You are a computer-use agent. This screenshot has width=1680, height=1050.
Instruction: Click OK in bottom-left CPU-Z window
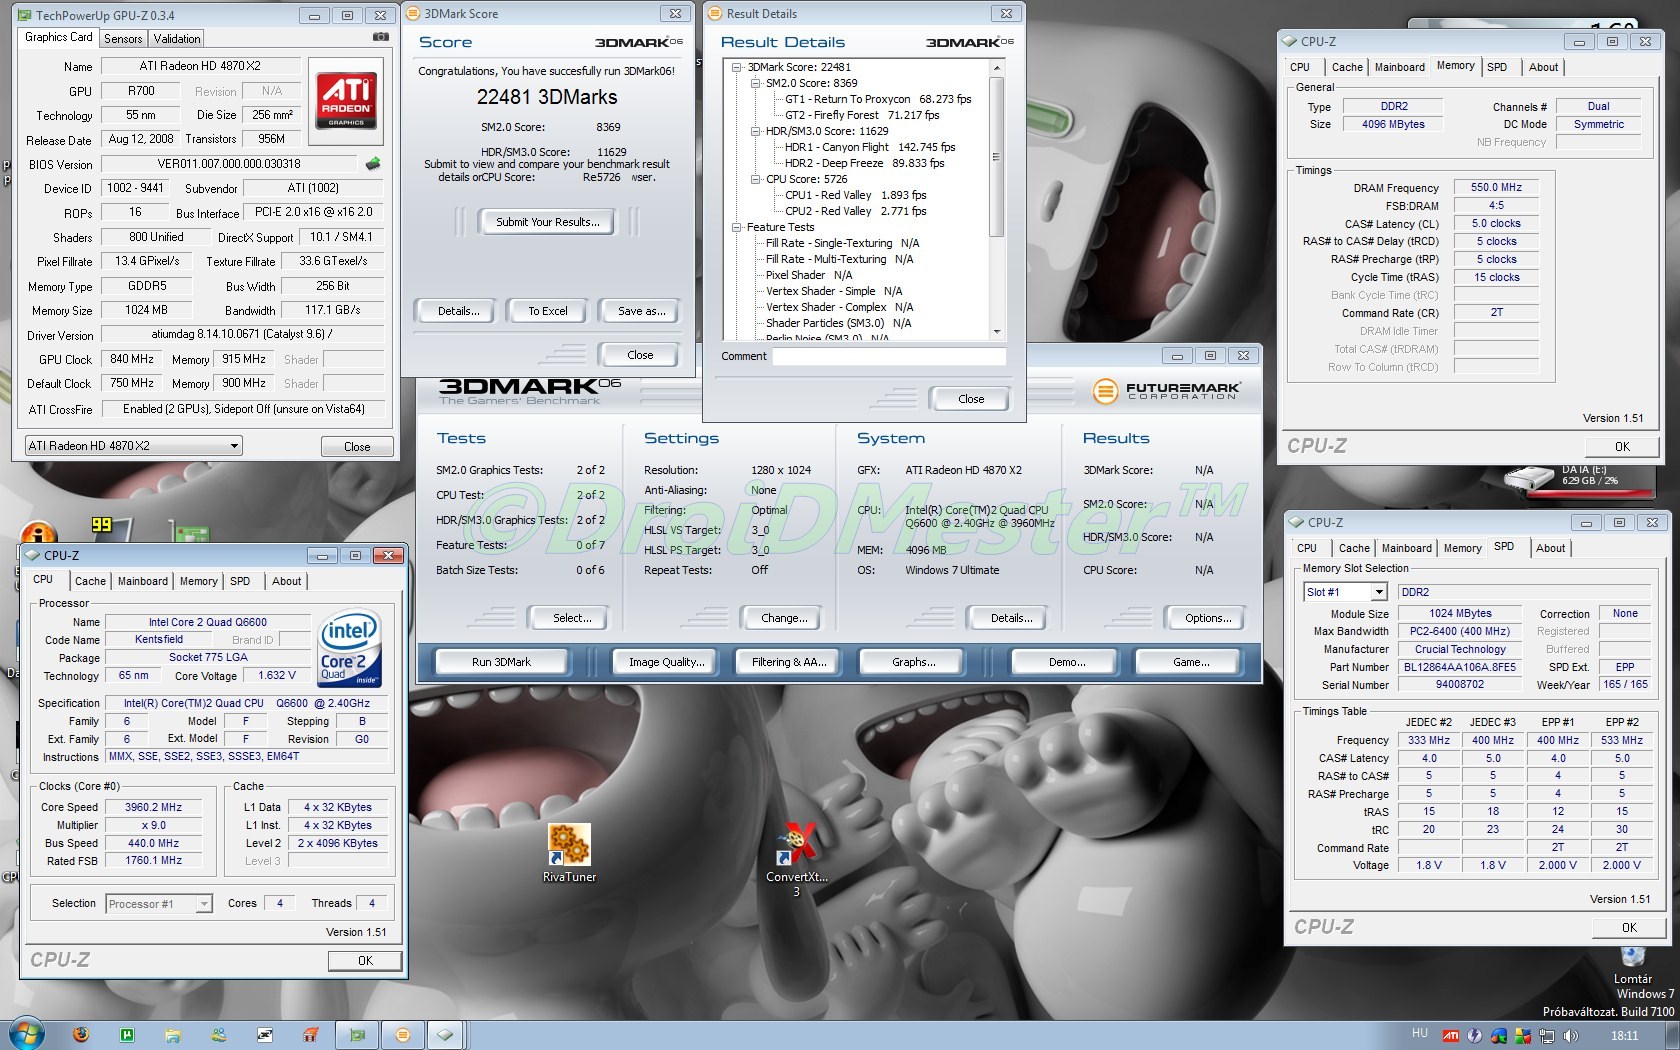pos(365,961)
